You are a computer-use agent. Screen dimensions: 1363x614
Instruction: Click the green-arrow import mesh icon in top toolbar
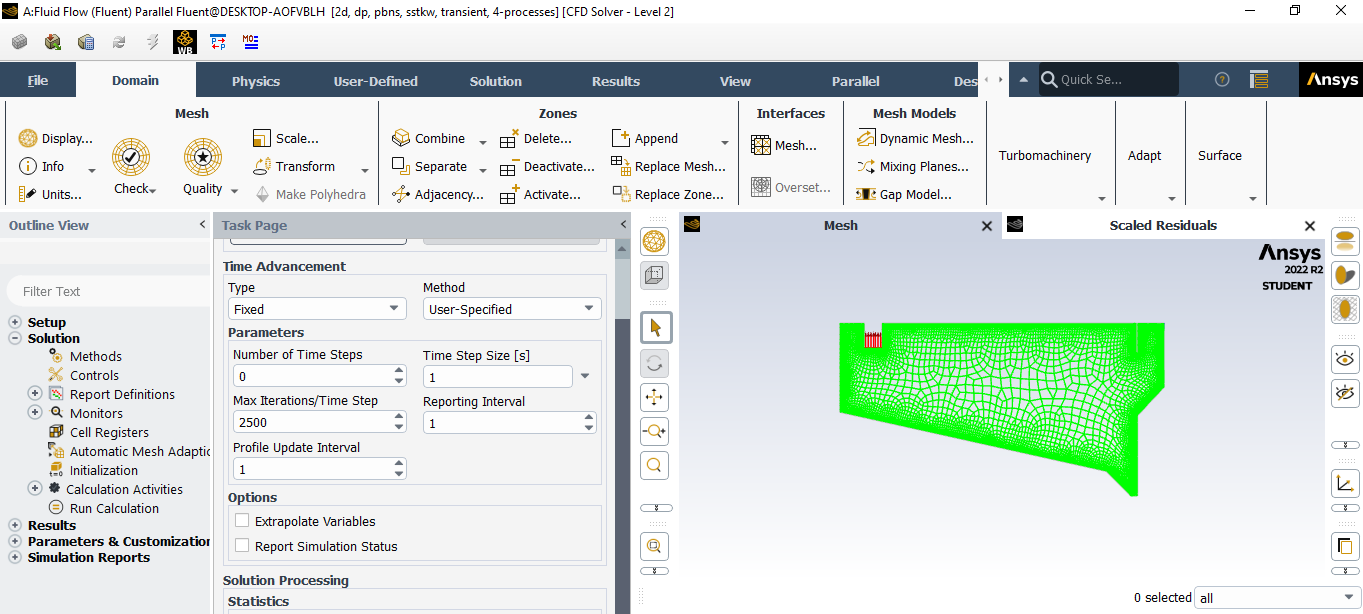point(53,42)
